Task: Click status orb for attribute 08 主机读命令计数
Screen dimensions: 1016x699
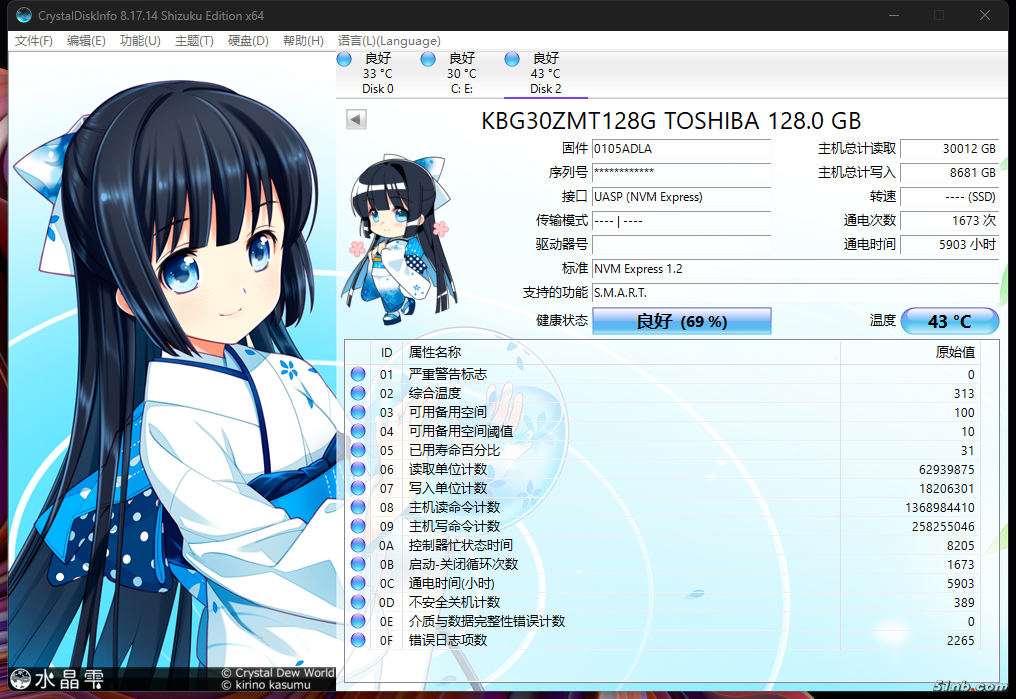Action: (358, 507)
